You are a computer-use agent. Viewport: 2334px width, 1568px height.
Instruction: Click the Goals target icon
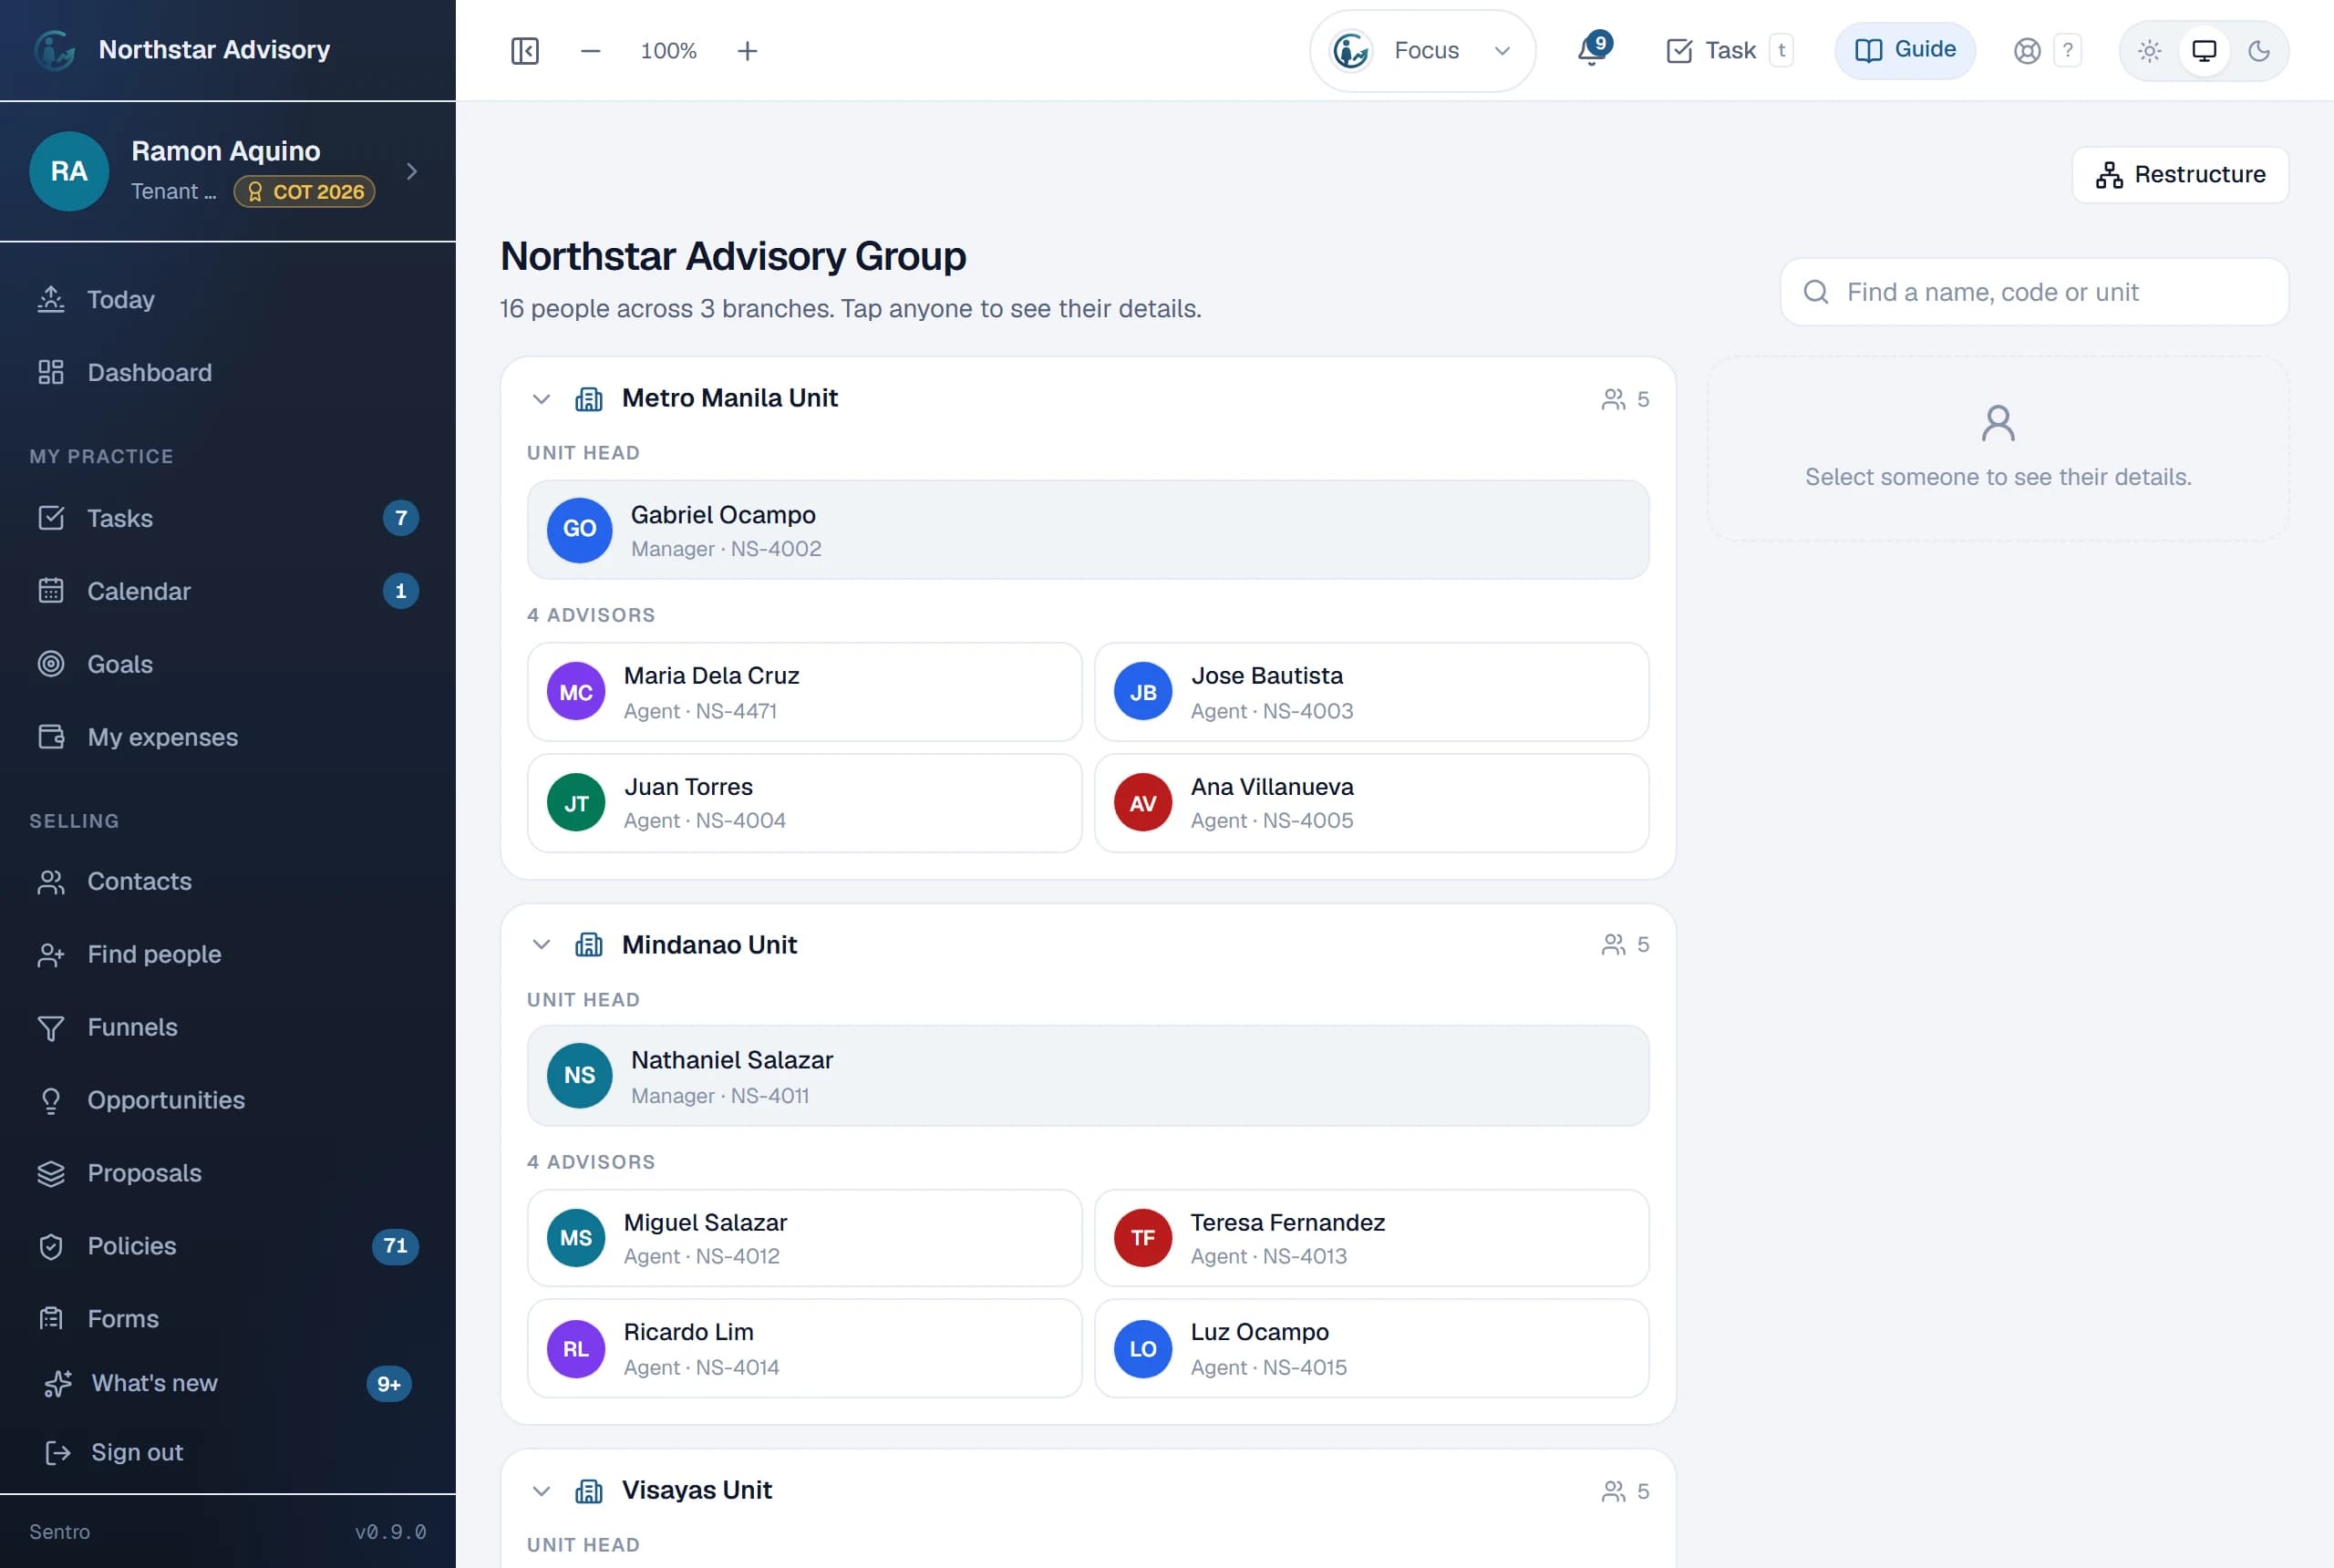click(x=51, y=664)
